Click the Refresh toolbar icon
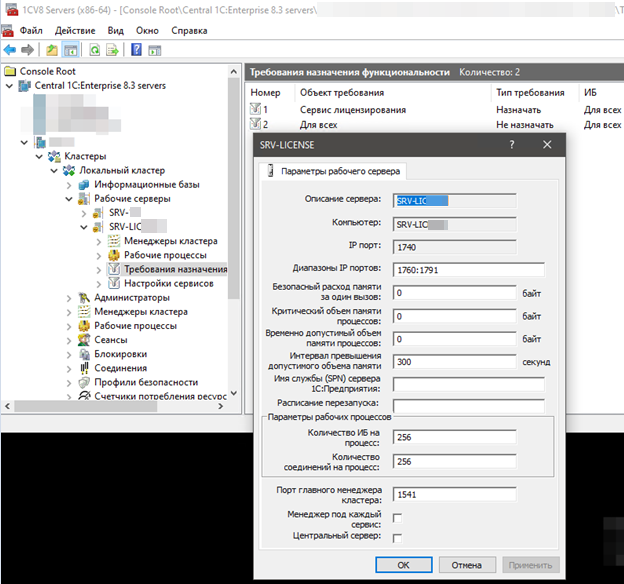This screenshot has height=584, width=624. pos(96,49)
